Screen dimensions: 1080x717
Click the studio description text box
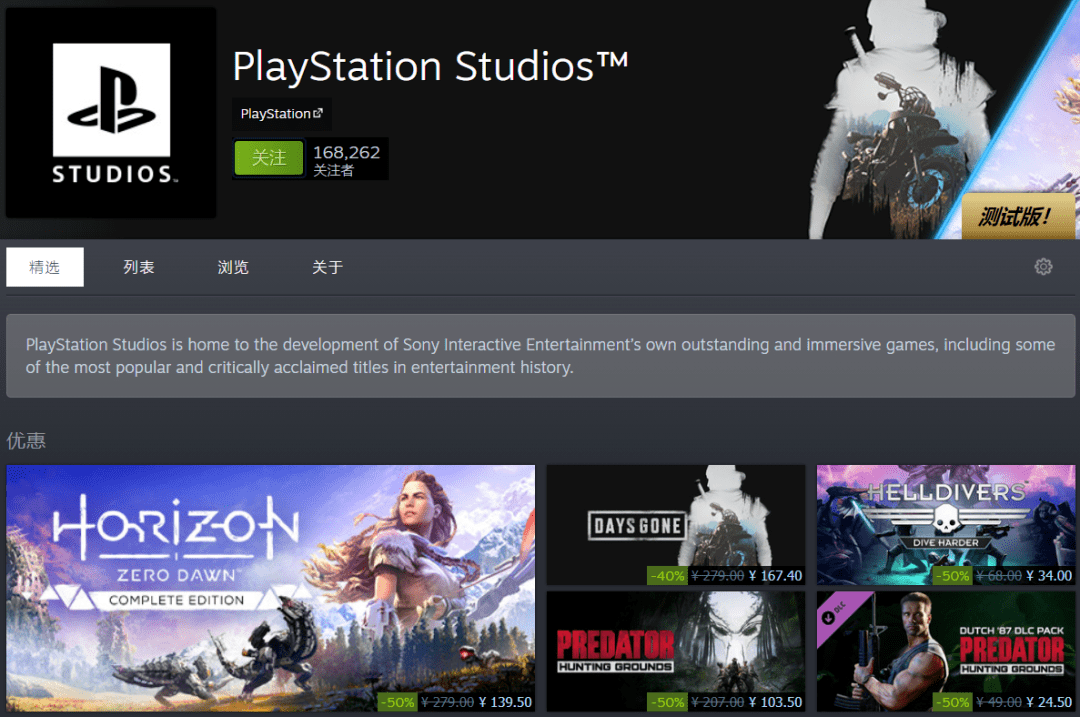tap(541, 356)
